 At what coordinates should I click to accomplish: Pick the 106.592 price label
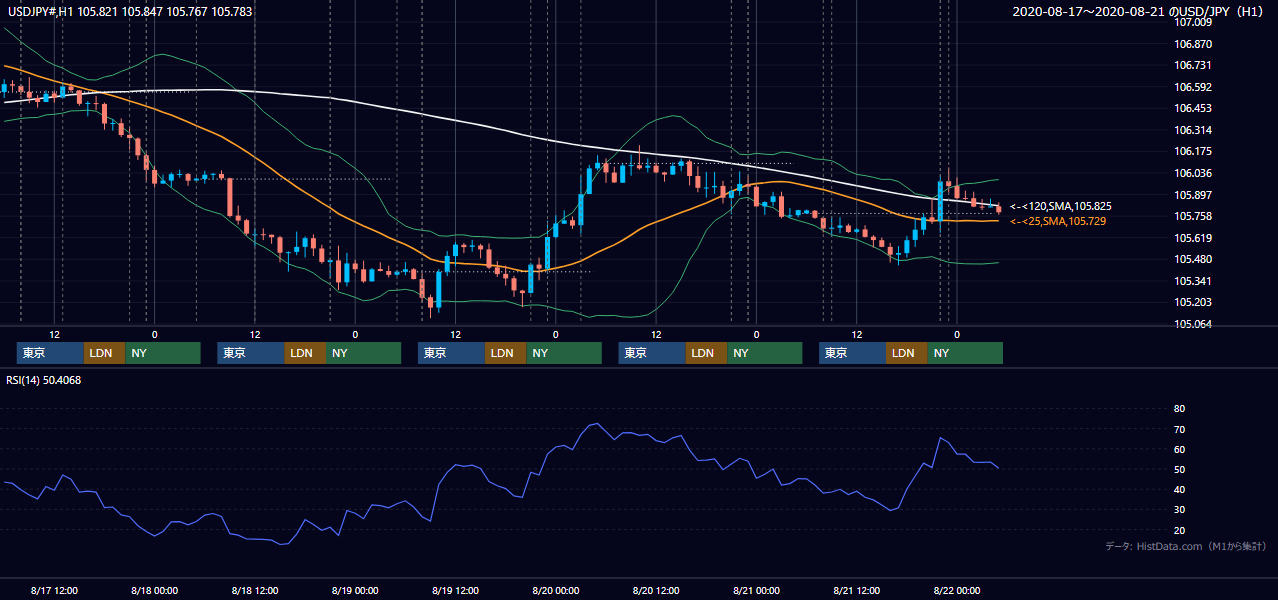[x=1193, y=87]
